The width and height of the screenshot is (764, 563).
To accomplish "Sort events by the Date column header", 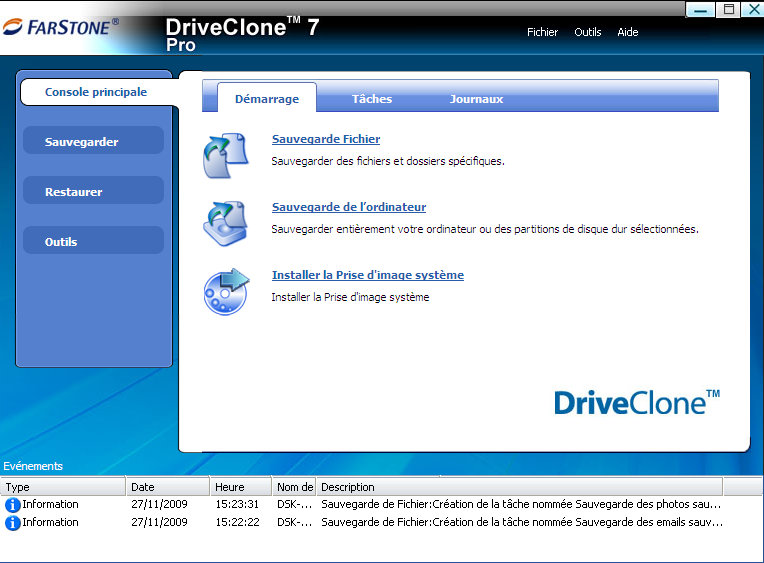I will (168, 486).
